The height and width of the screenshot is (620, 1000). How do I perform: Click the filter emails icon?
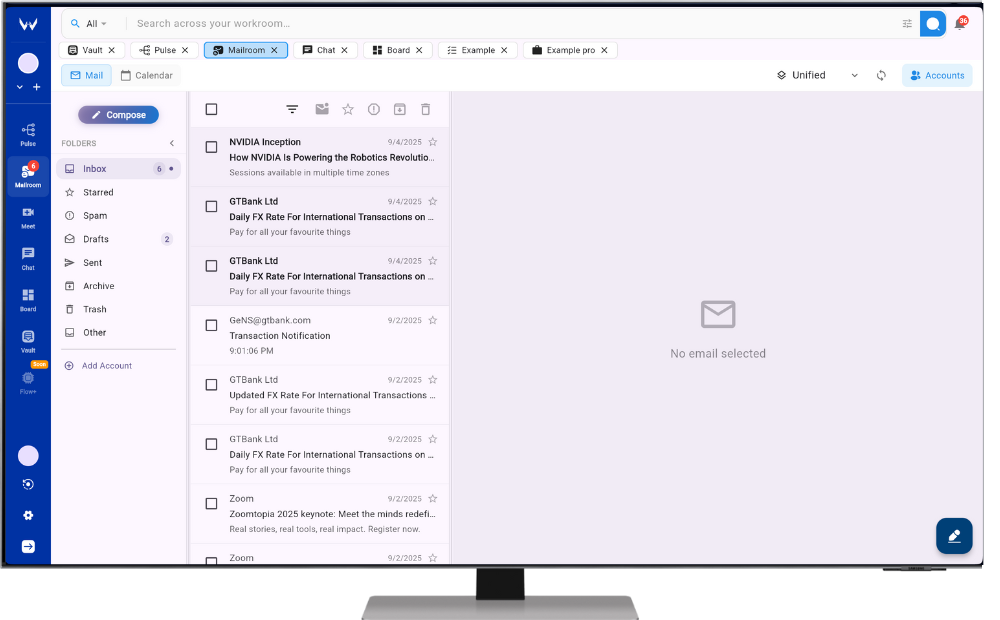292,110
